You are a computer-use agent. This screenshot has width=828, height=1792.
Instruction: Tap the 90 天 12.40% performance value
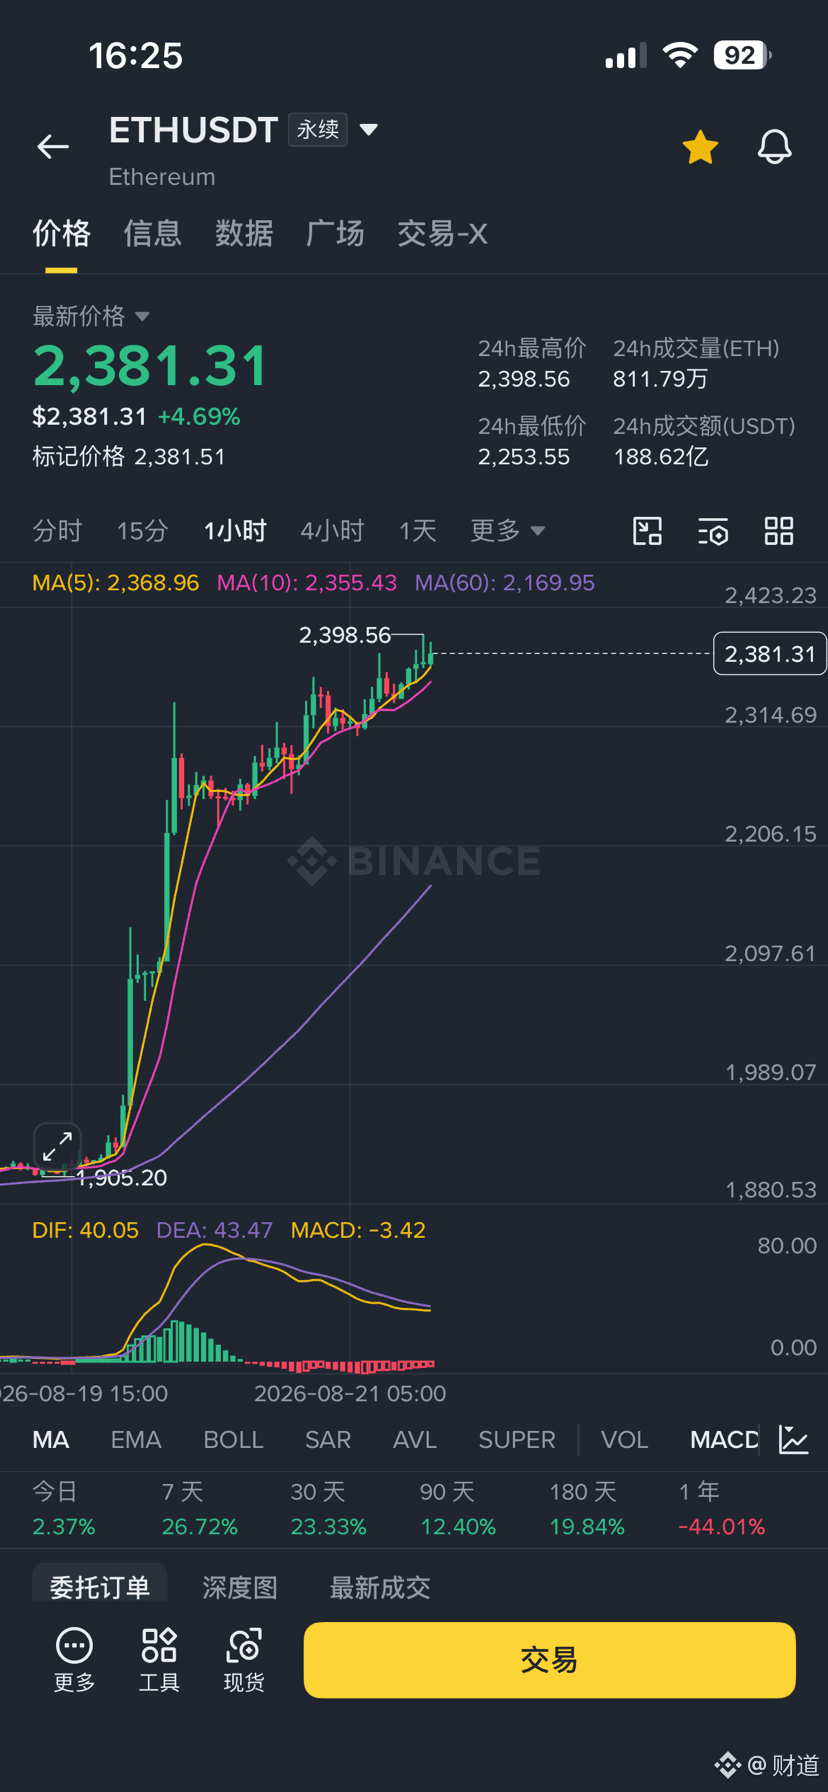pyautogui.click(x=458, y=1527)
